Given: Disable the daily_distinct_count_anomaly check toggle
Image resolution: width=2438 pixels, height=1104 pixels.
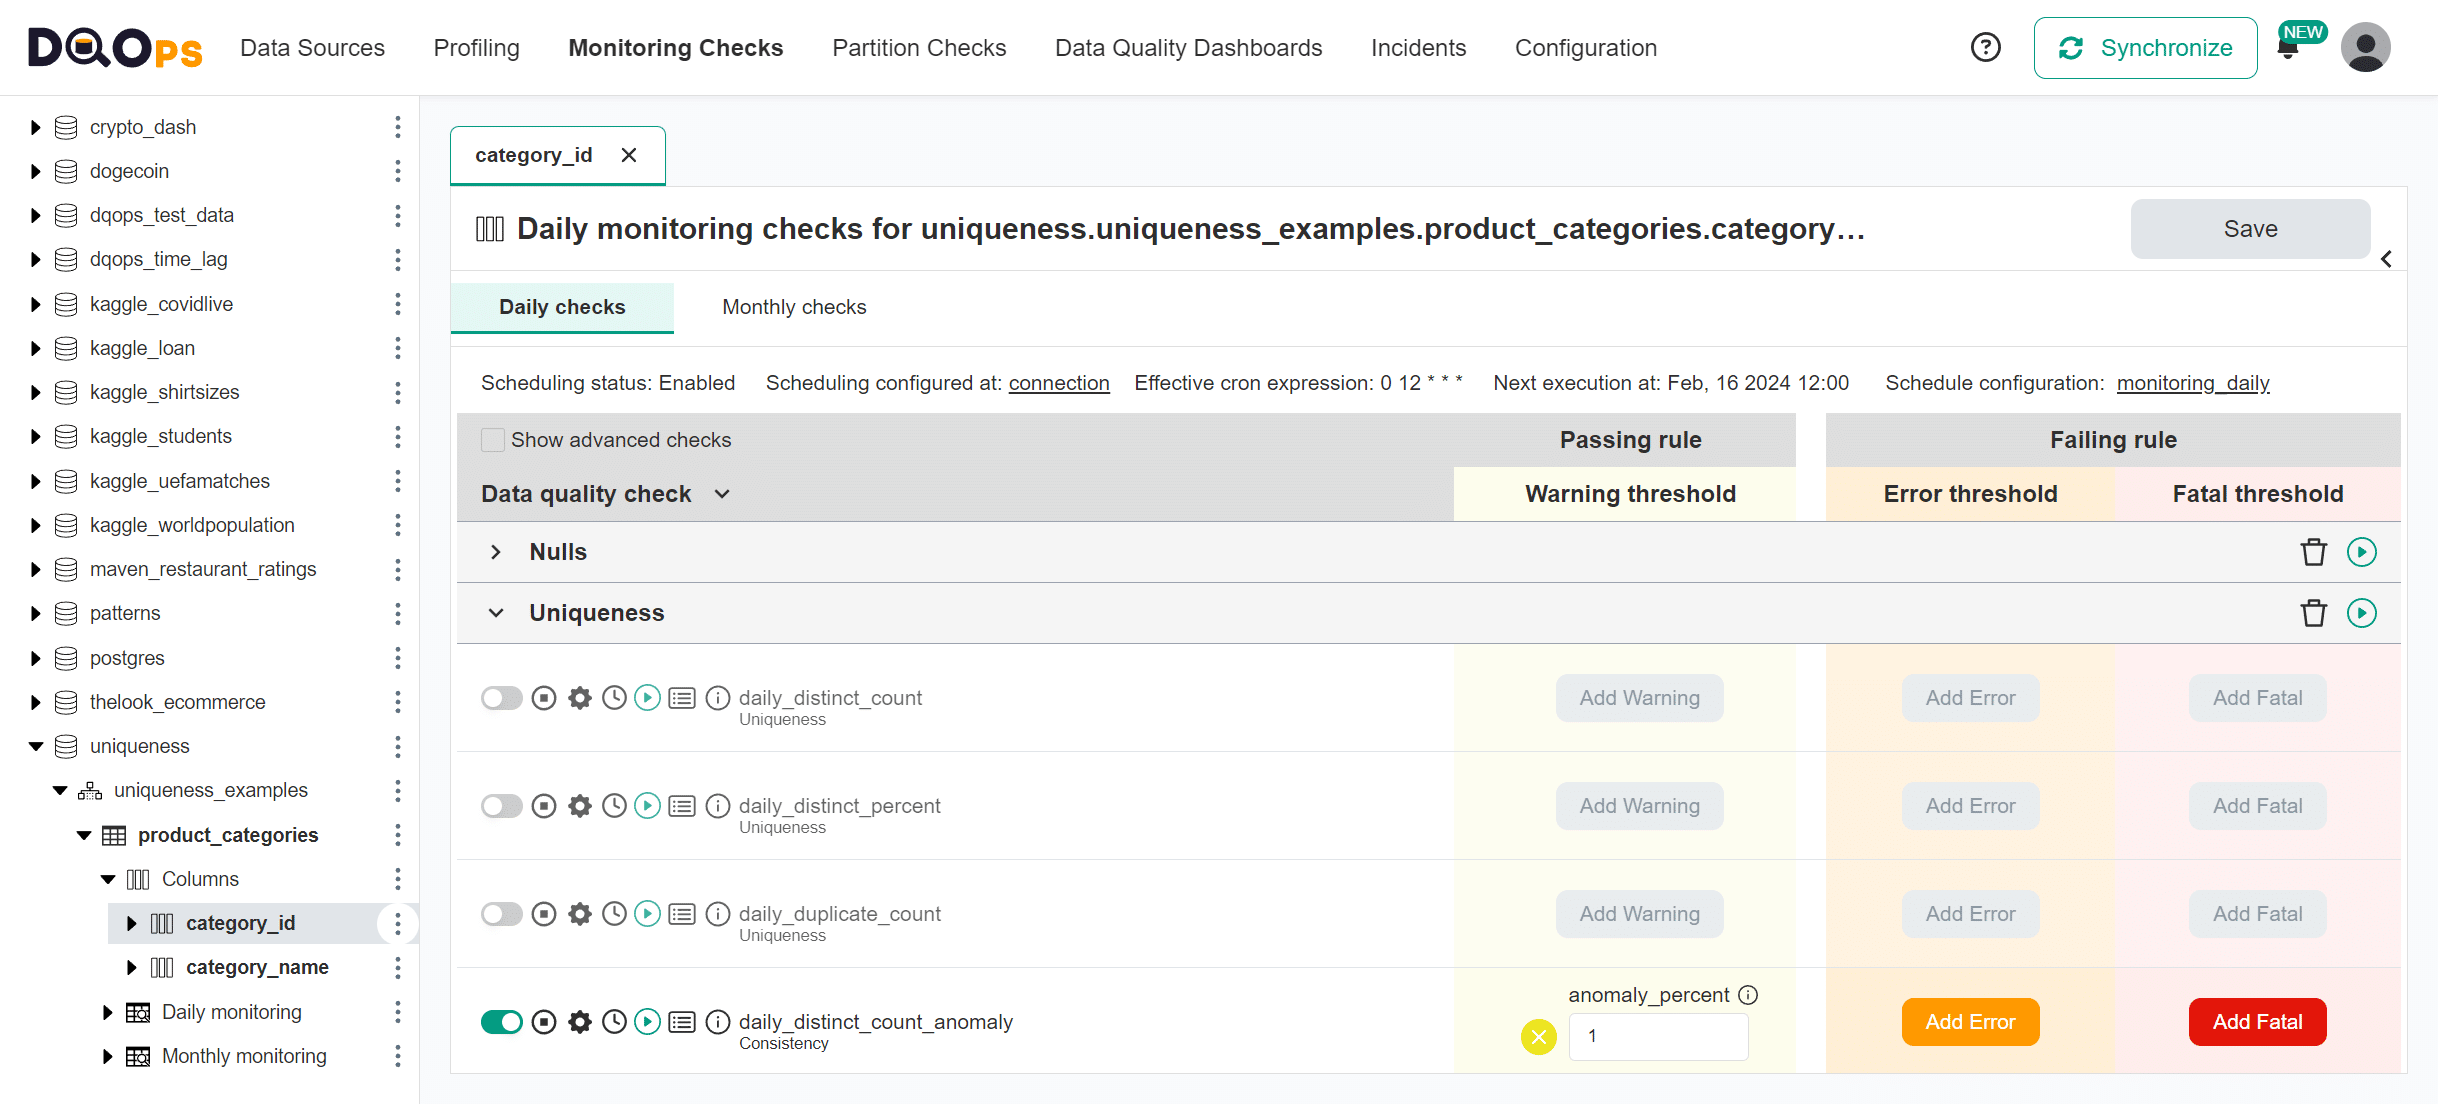Looking at the screenshot, I should [501, 1021].
